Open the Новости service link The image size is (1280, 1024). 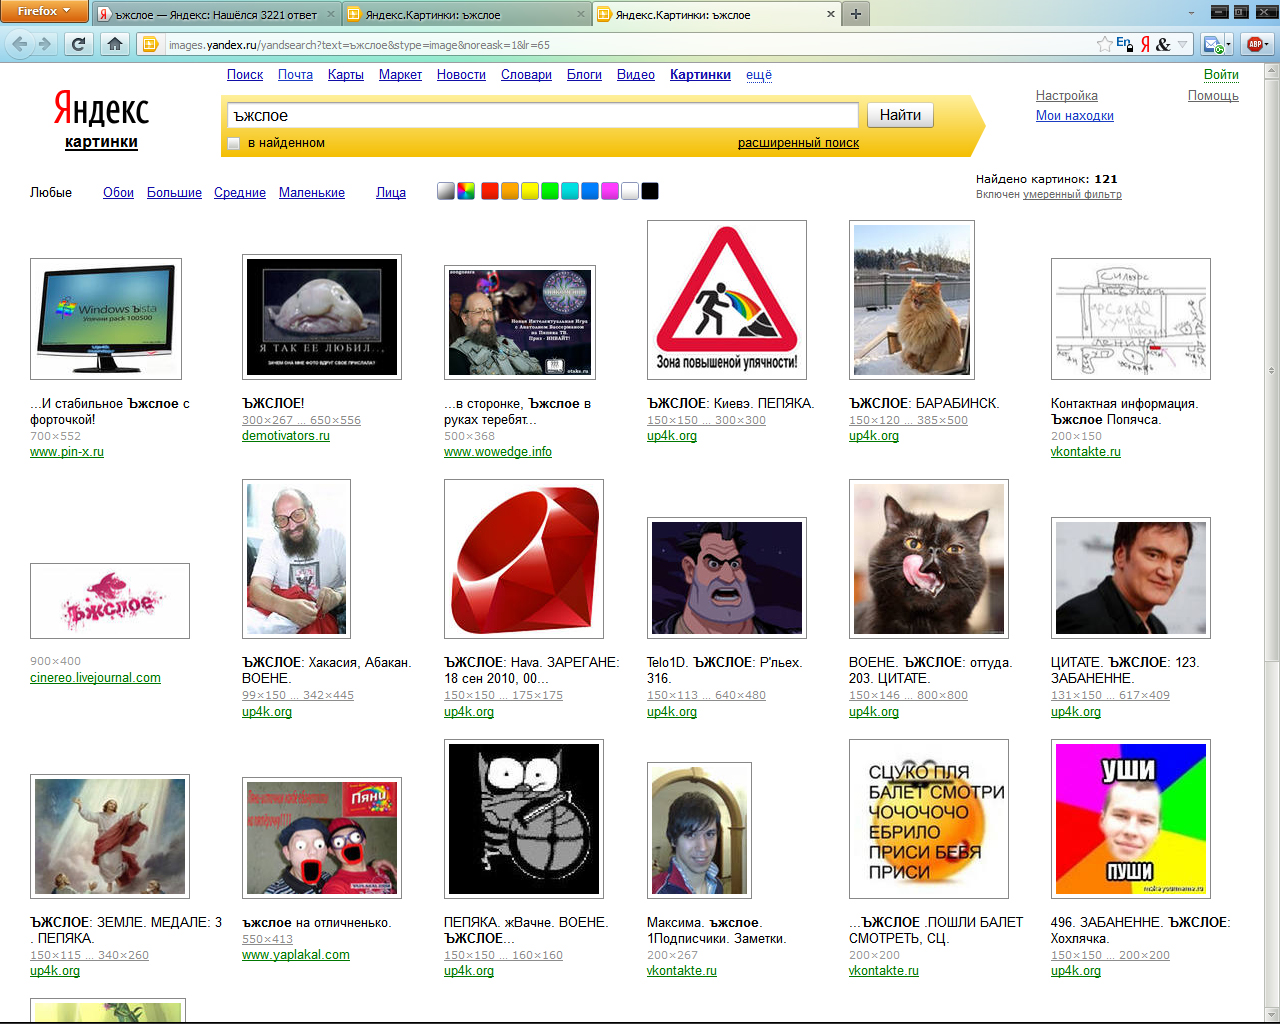[x=461, y=75]
